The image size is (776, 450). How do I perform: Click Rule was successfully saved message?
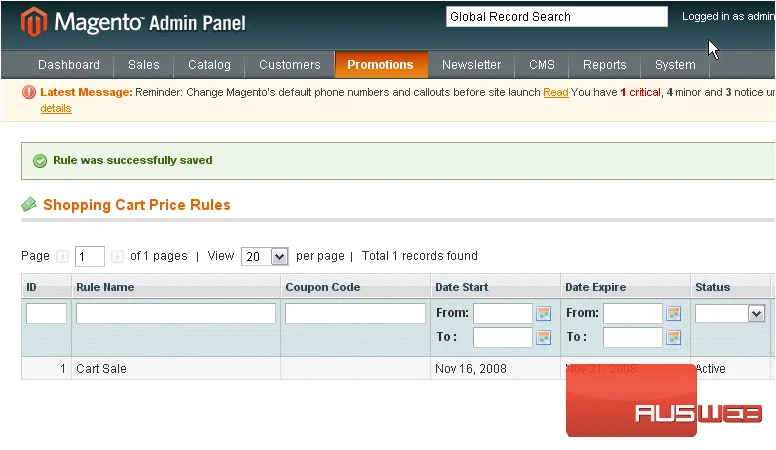[133, 160]
